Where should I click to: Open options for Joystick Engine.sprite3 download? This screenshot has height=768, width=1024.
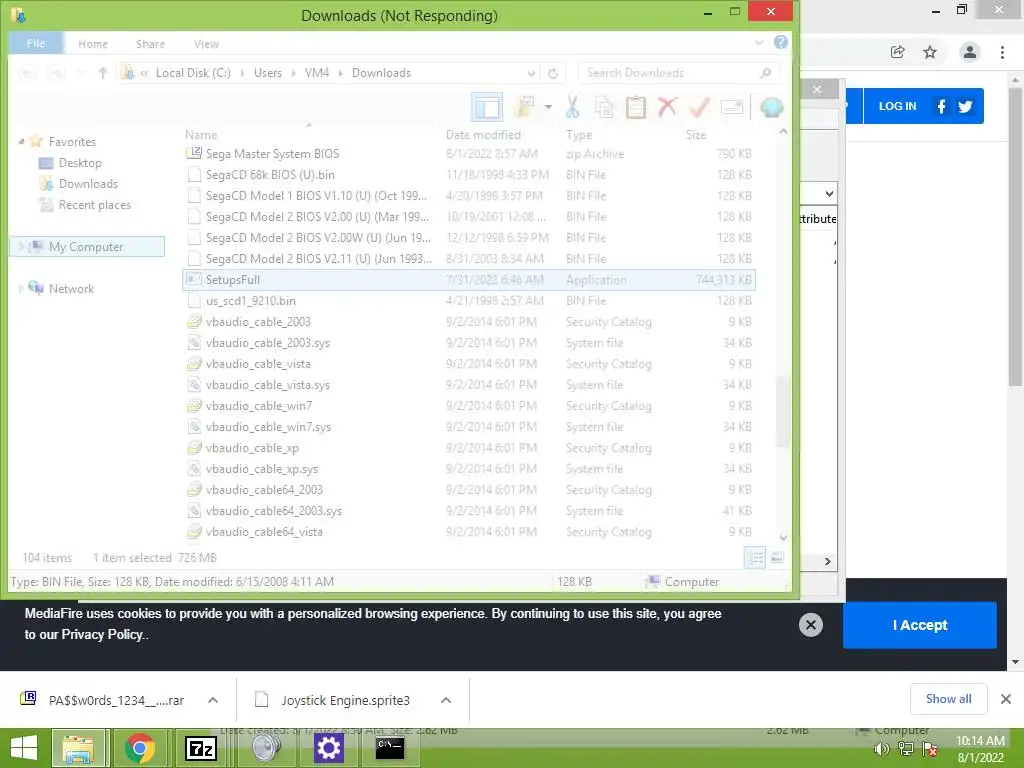click(x=446, y=700)
